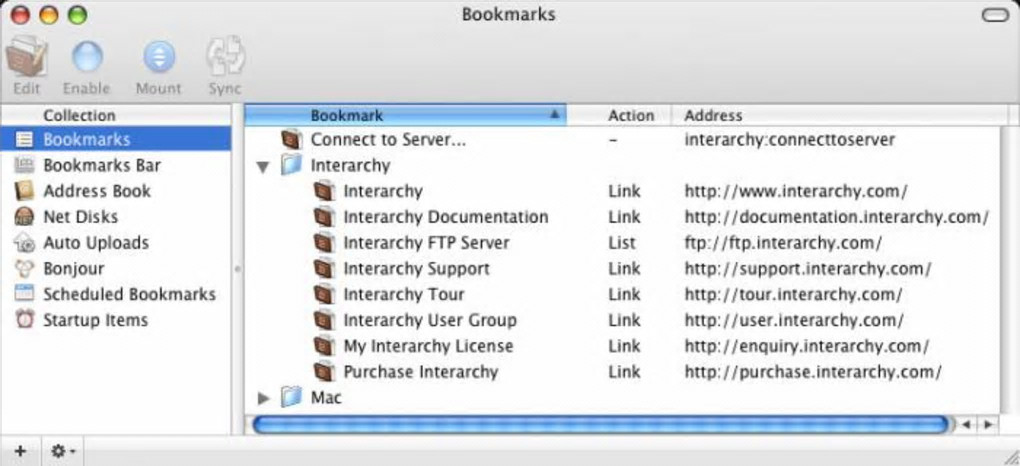Click the Mount toolbar icon
The image size is (1020, 466).
[159, 58]
